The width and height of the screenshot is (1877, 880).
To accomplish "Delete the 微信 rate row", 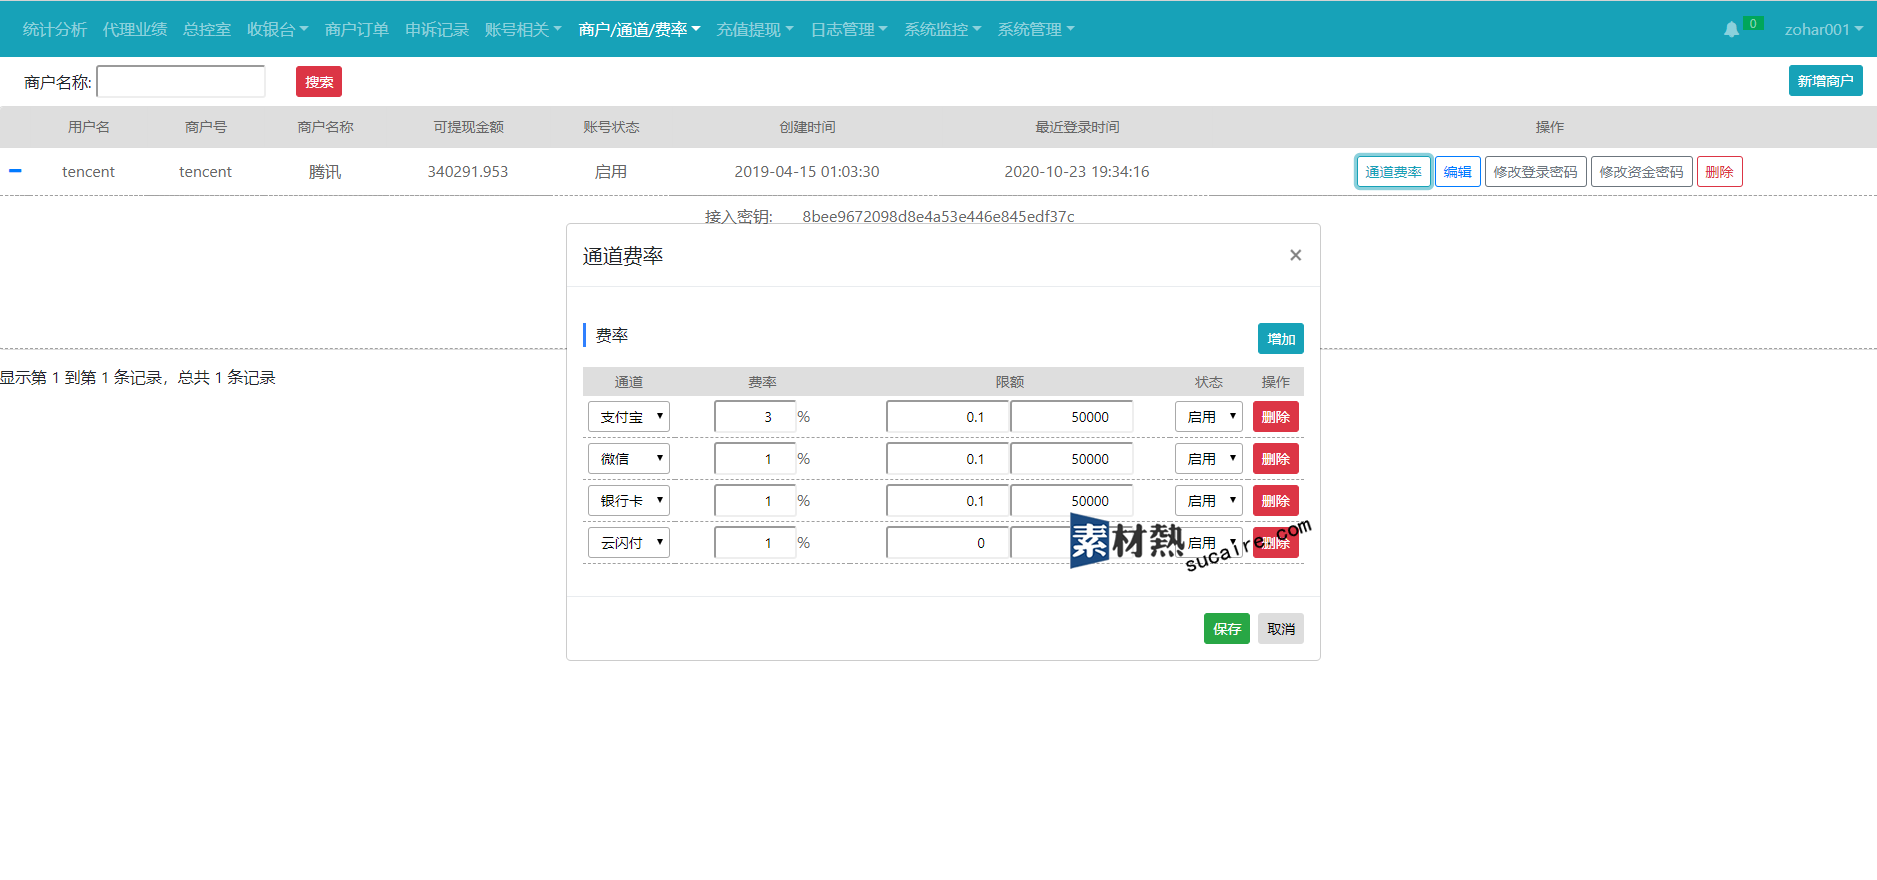I will pos(1276,459).
